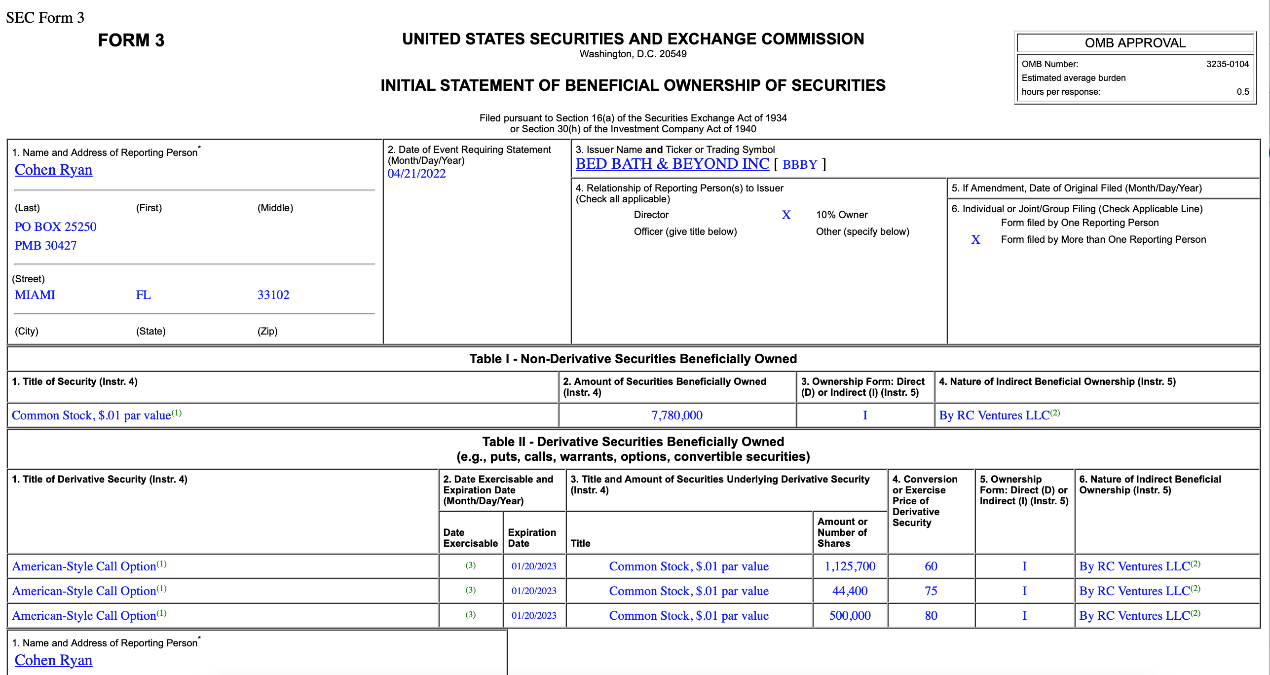Image resolution: width=1270 pixels, height=675 pixels.
Task: Open the Cohen Ryan link above PO BOX address
Action: tap(54, 170)
